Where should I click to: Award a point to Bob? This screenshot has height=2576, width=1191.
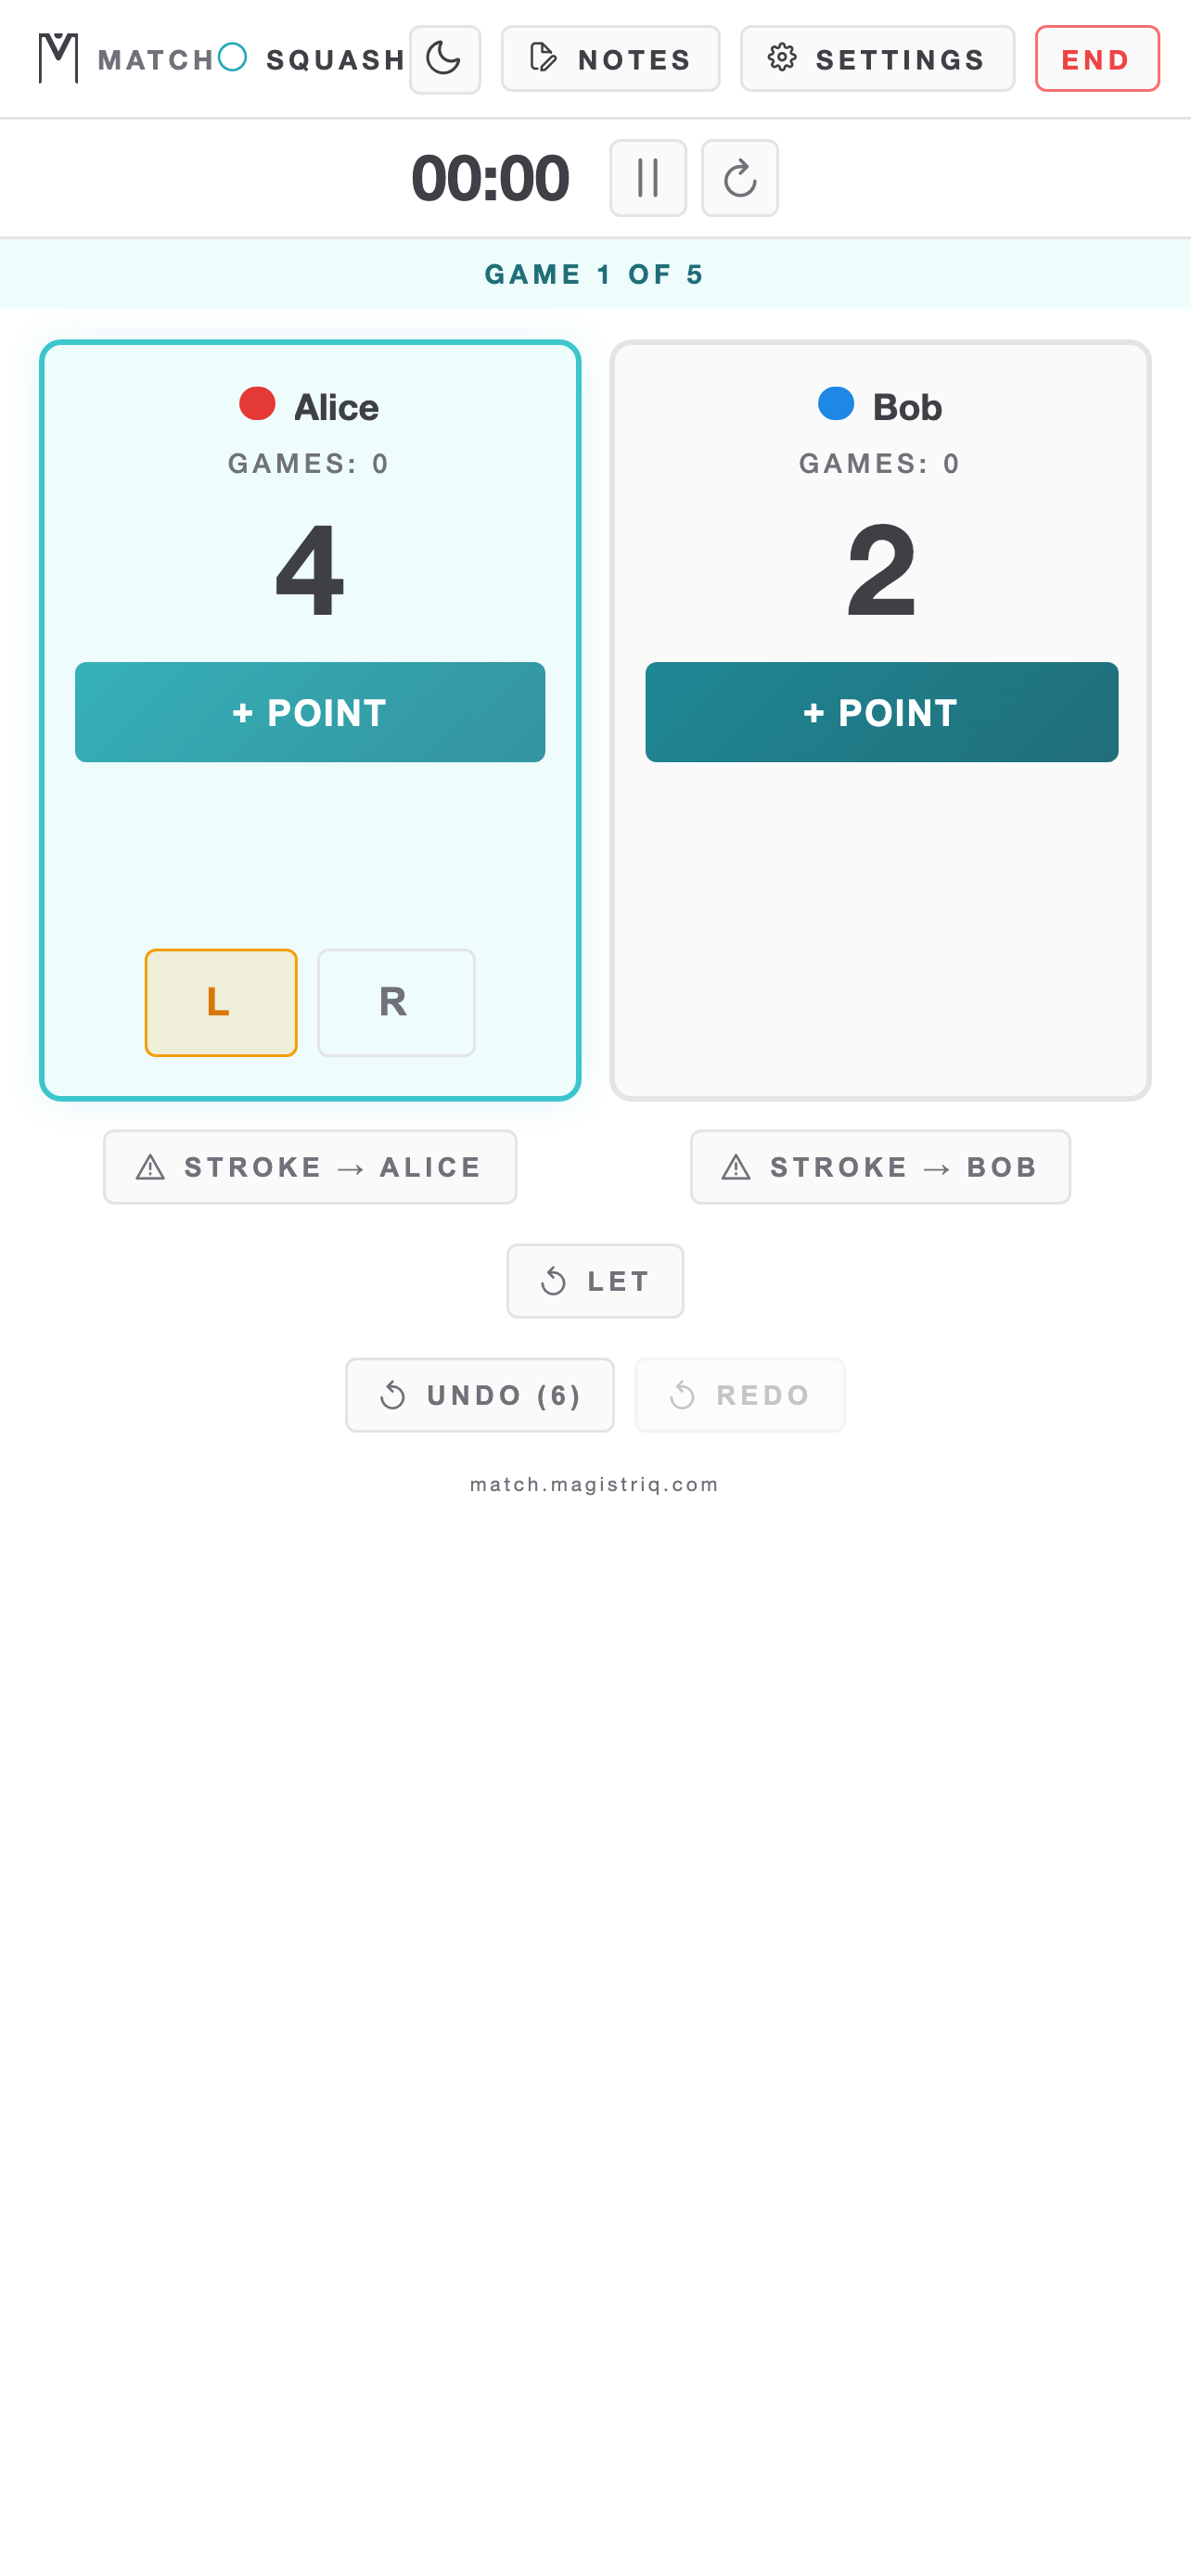pos(881,712)
